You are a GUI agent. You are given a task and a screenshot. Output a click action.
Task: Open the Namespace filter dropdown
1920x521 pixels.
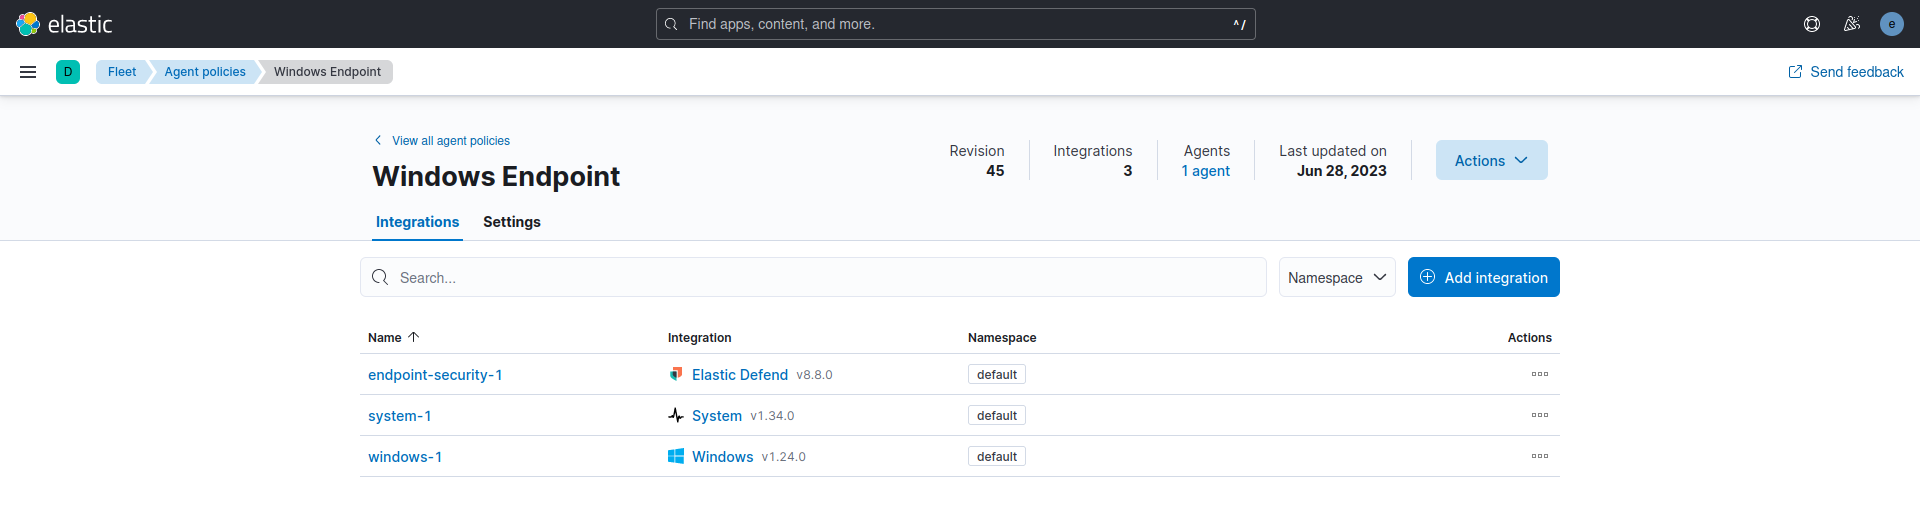point(1337,277)
